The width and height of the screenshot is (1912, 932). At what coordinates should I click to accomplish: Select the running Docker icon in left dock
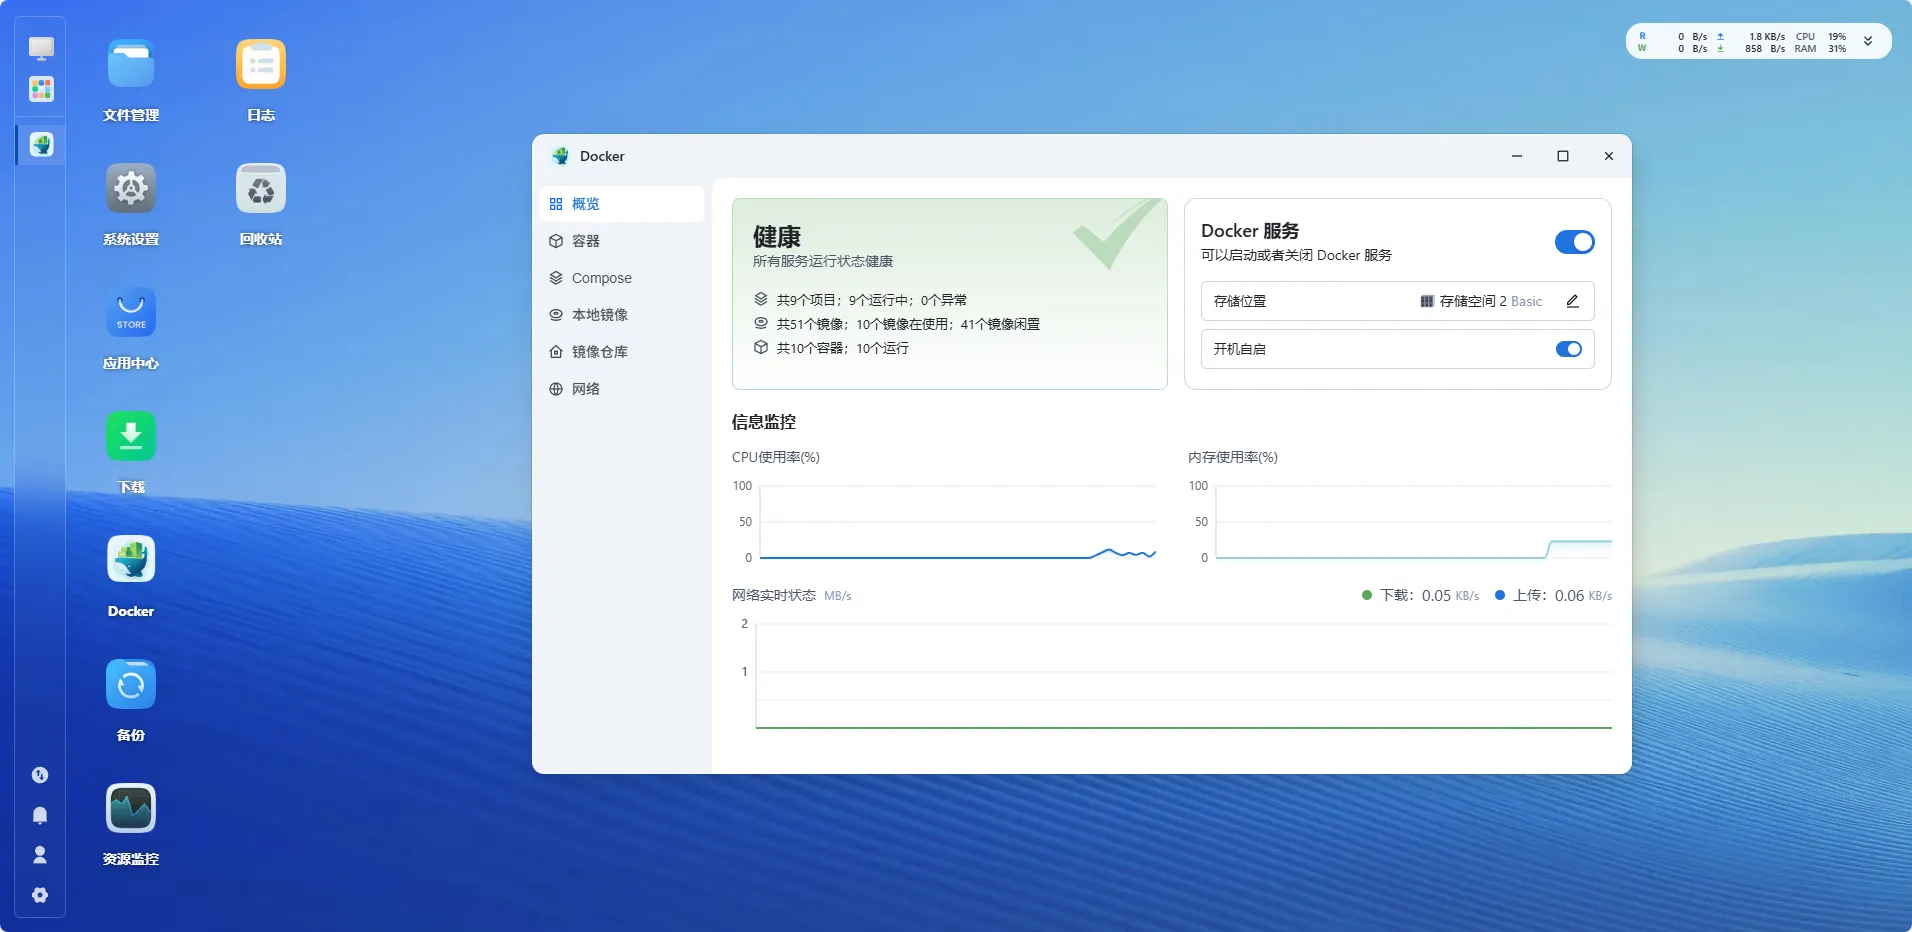(41, 144)
